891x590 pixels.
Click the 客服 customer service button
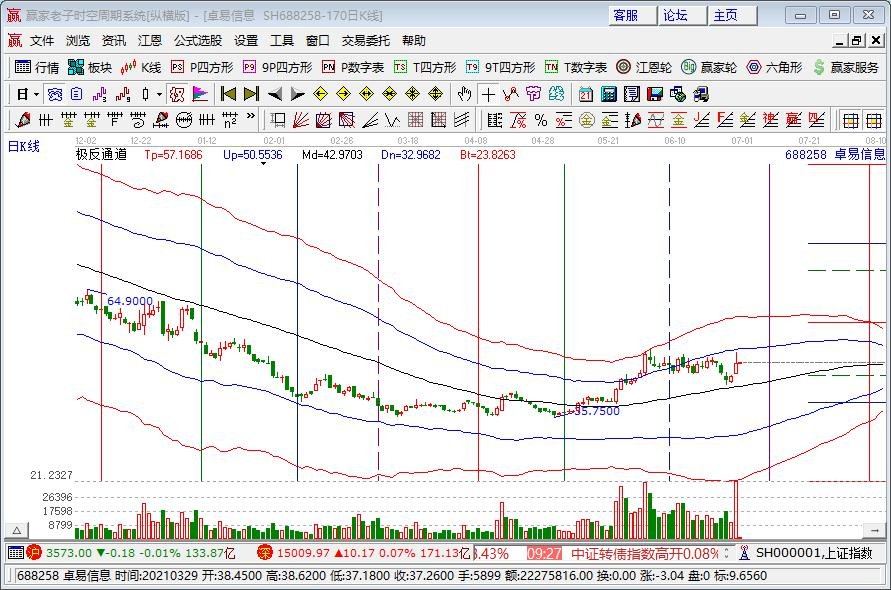point(627,15)
